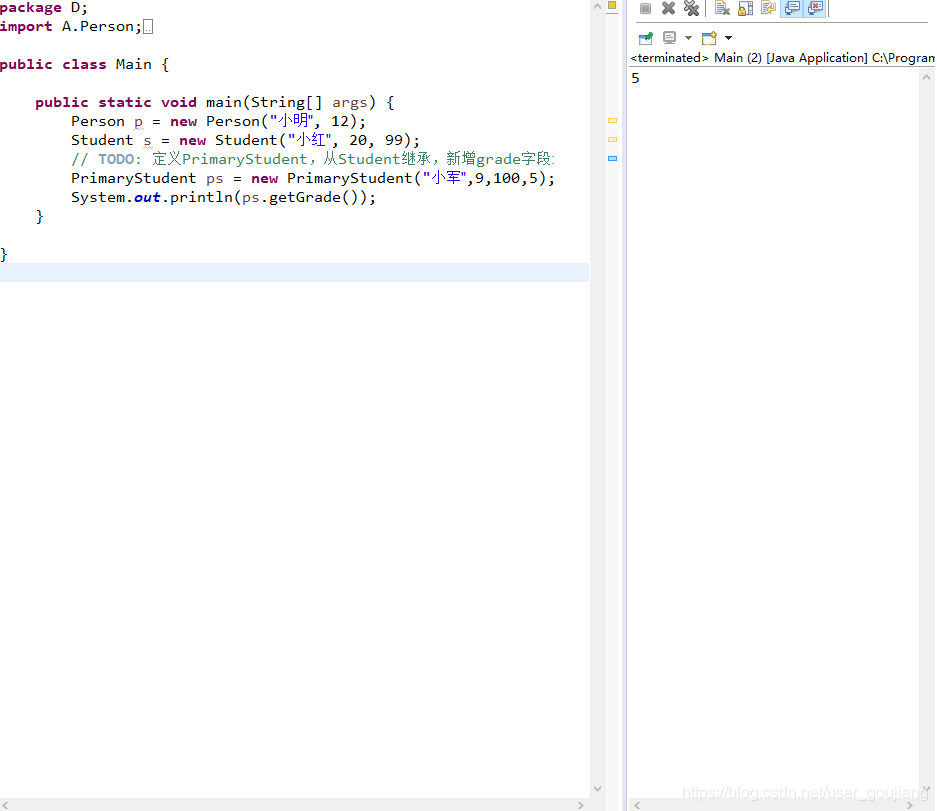Click 'out' in System.out.println line

tap(147, 198)
